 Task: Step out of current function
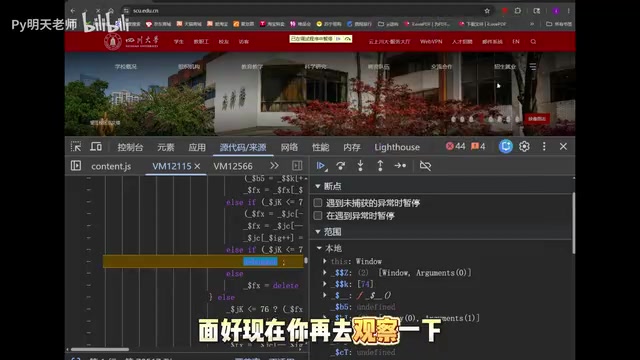pos(380,166)
